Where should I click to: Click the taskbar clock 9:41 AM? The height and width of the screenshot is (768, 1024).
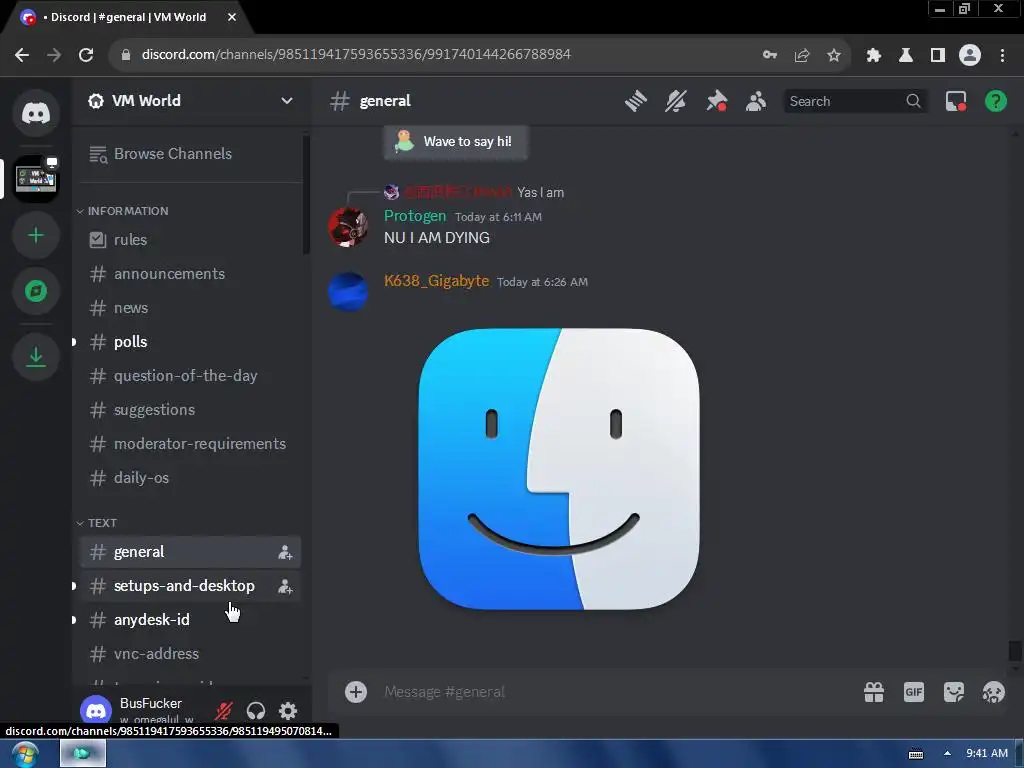point(986,753)
